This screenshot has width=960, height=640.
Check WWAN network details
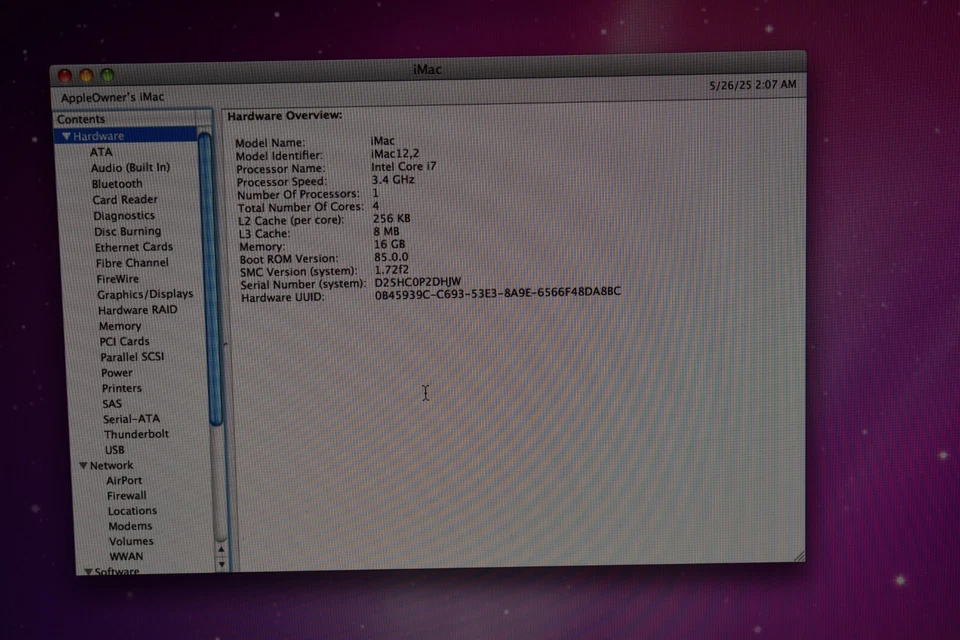[126, 556]
